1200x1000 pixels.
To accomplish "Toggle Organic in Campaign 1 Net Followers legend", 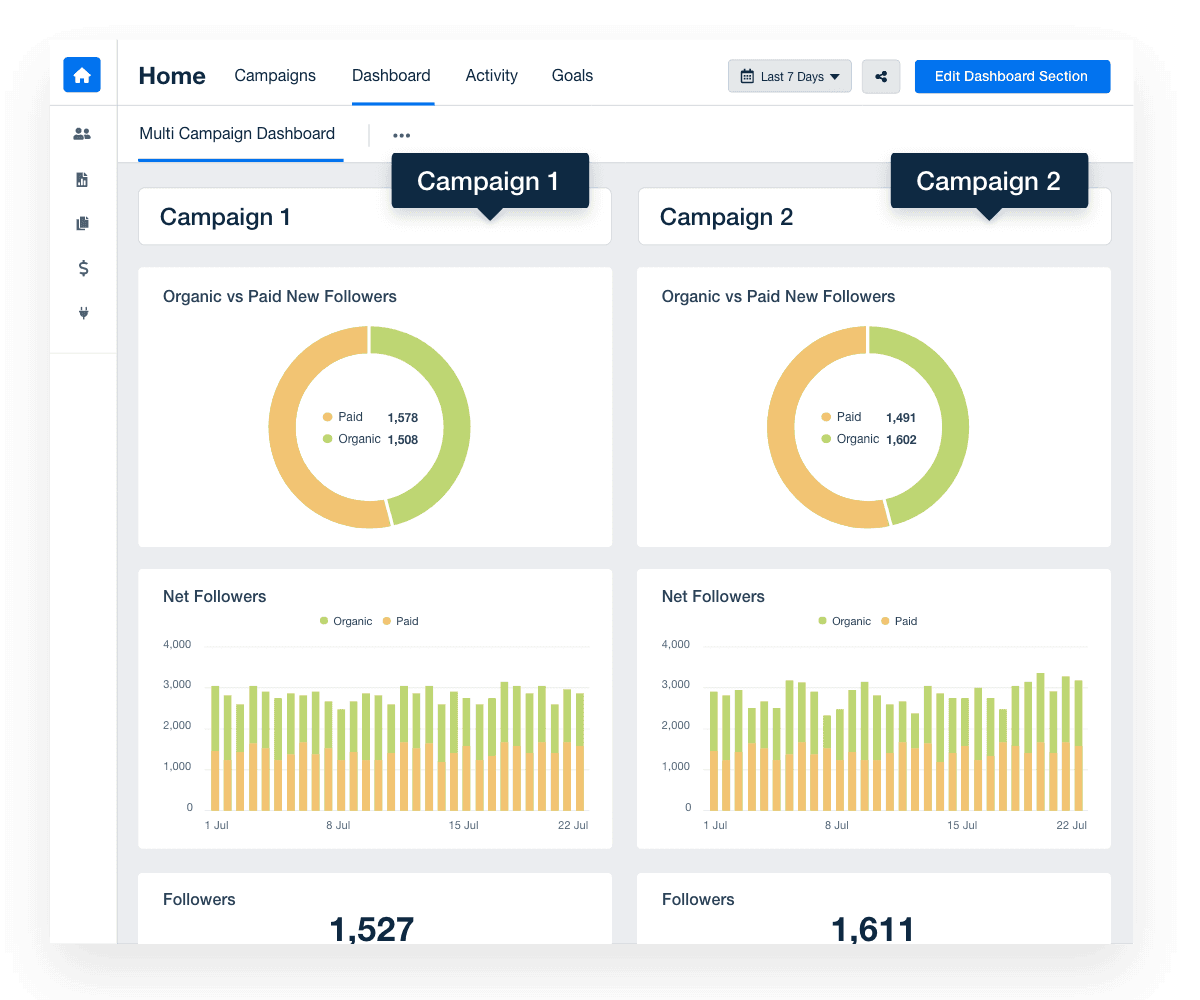I will 347,621.
